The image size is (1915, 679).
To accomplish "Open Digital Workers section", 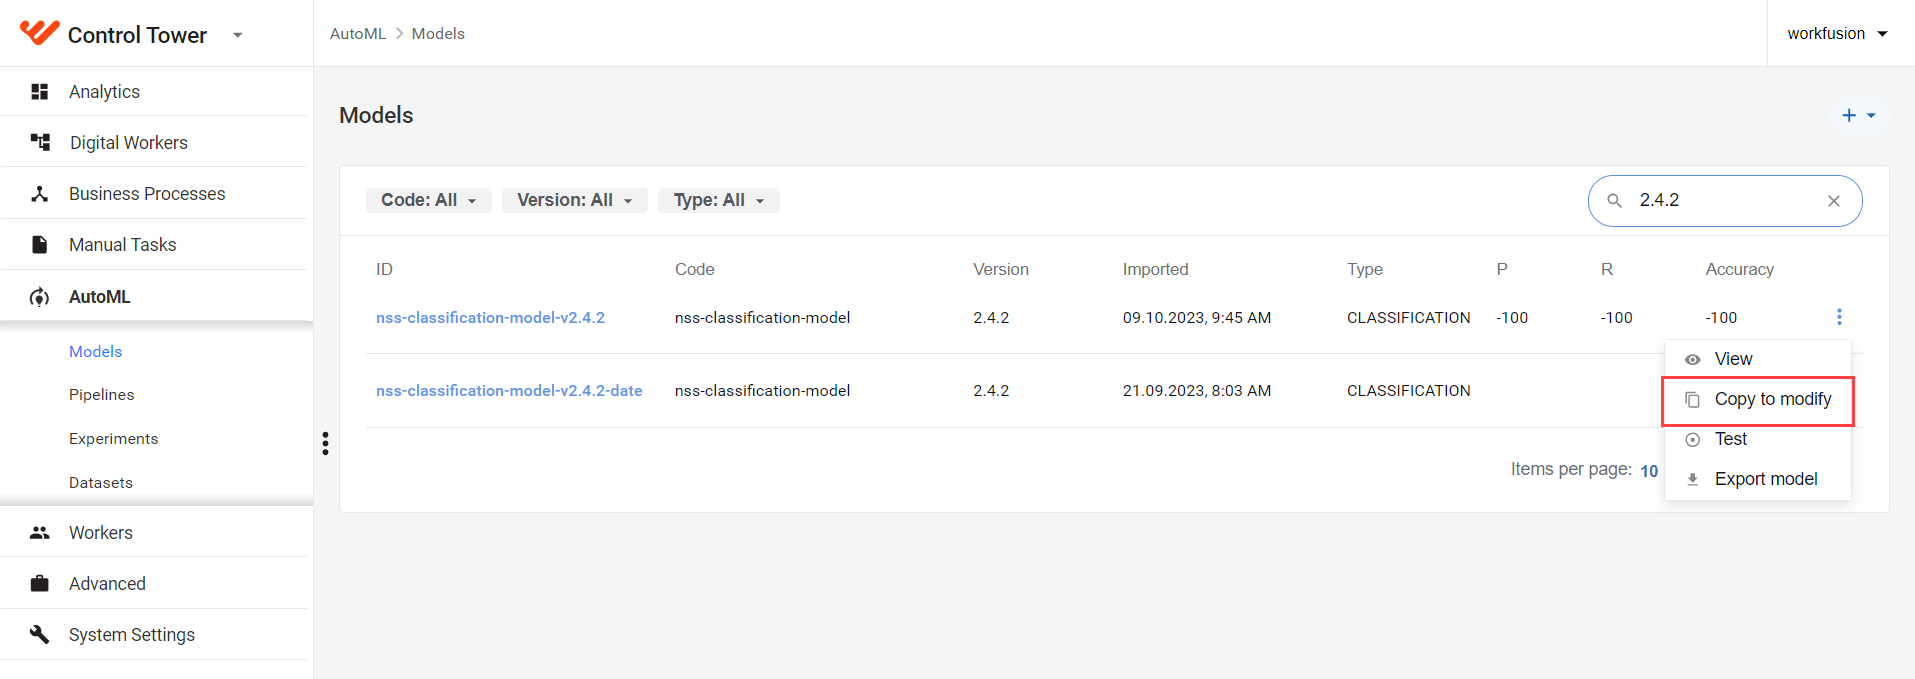I will pos(129,142).
